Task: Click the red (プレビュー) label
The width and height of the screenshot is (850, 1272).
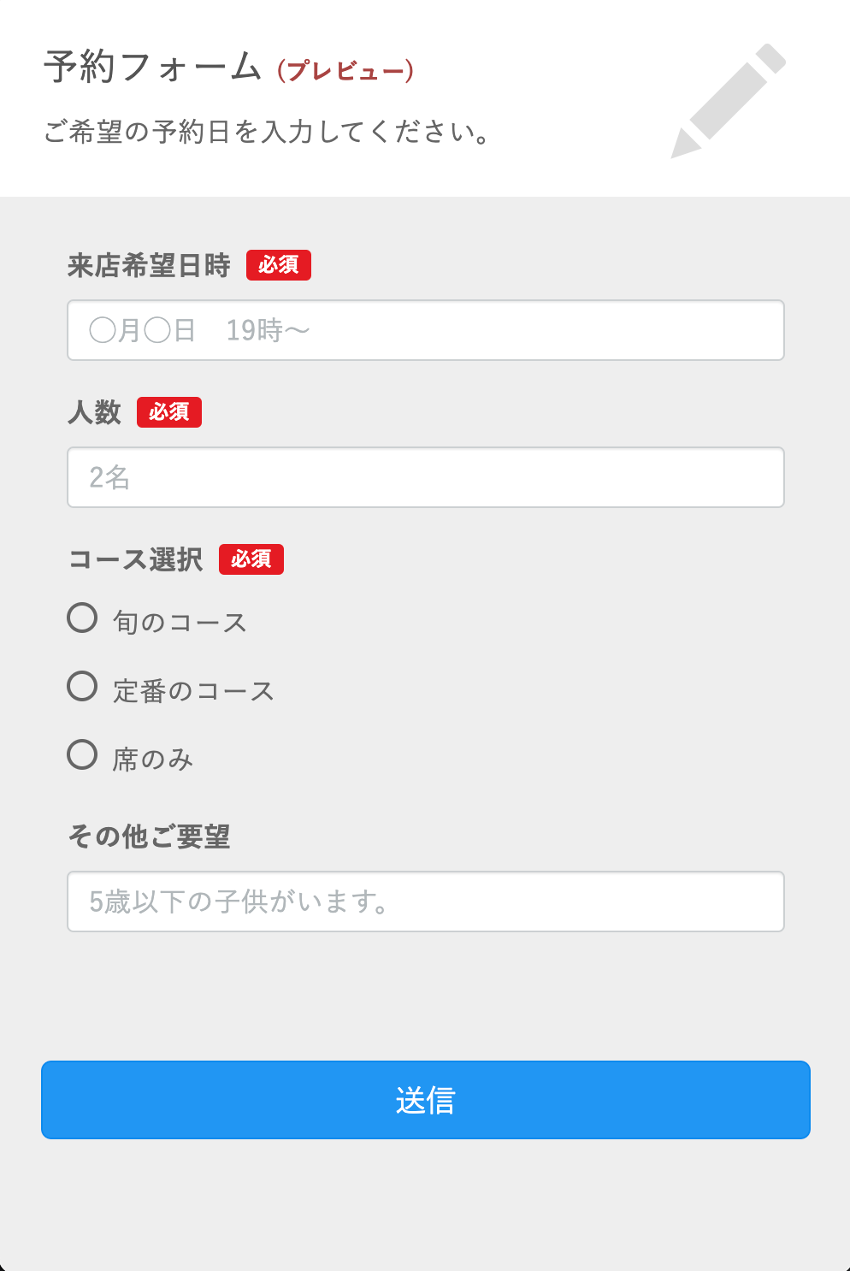Action: [x=346, y=71]
